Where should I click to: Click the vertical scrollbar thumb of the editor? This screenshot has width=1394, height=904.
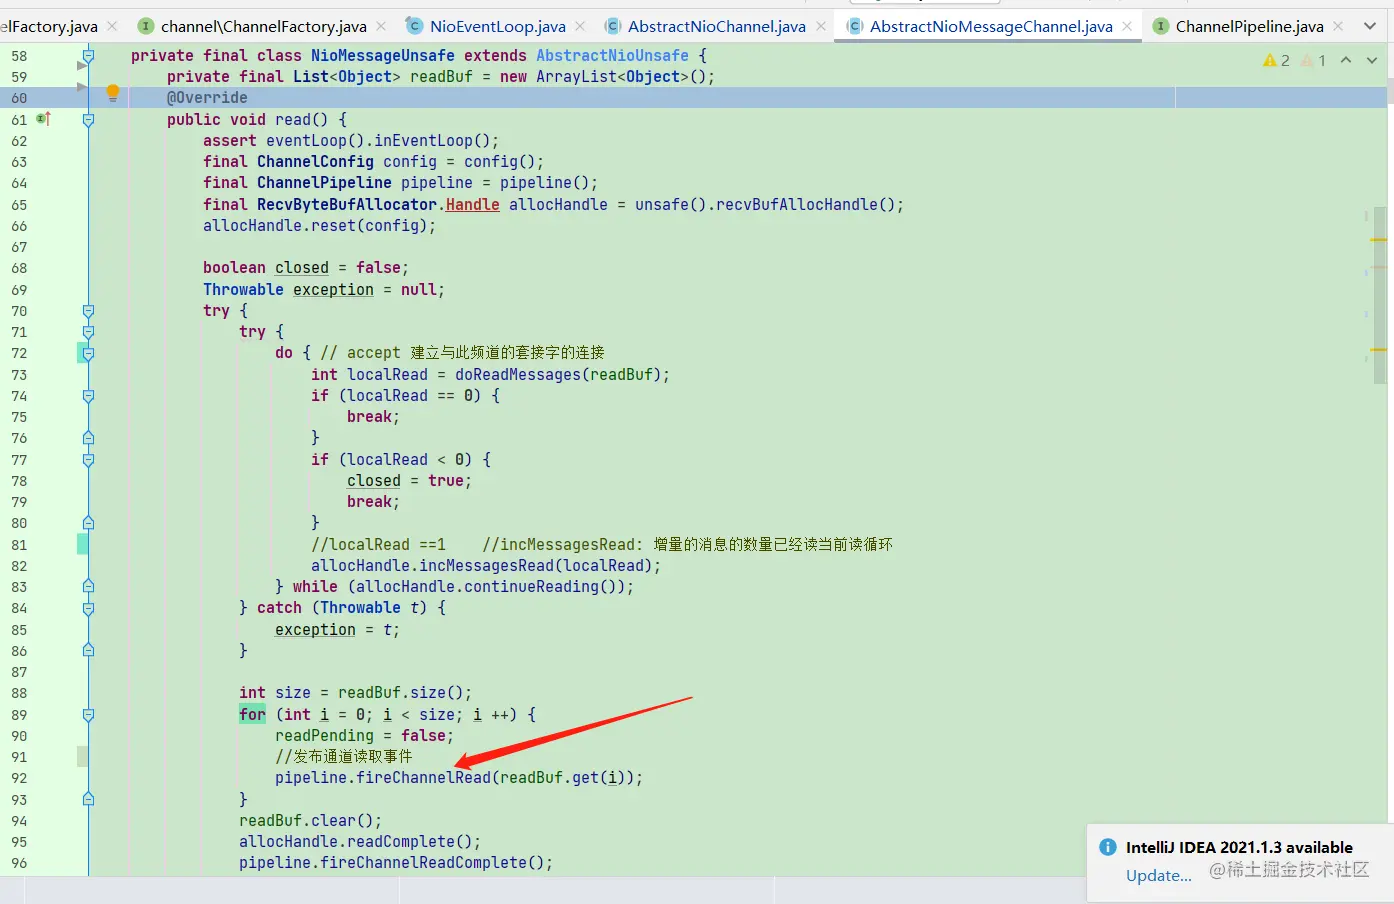tap(1380, 295)
